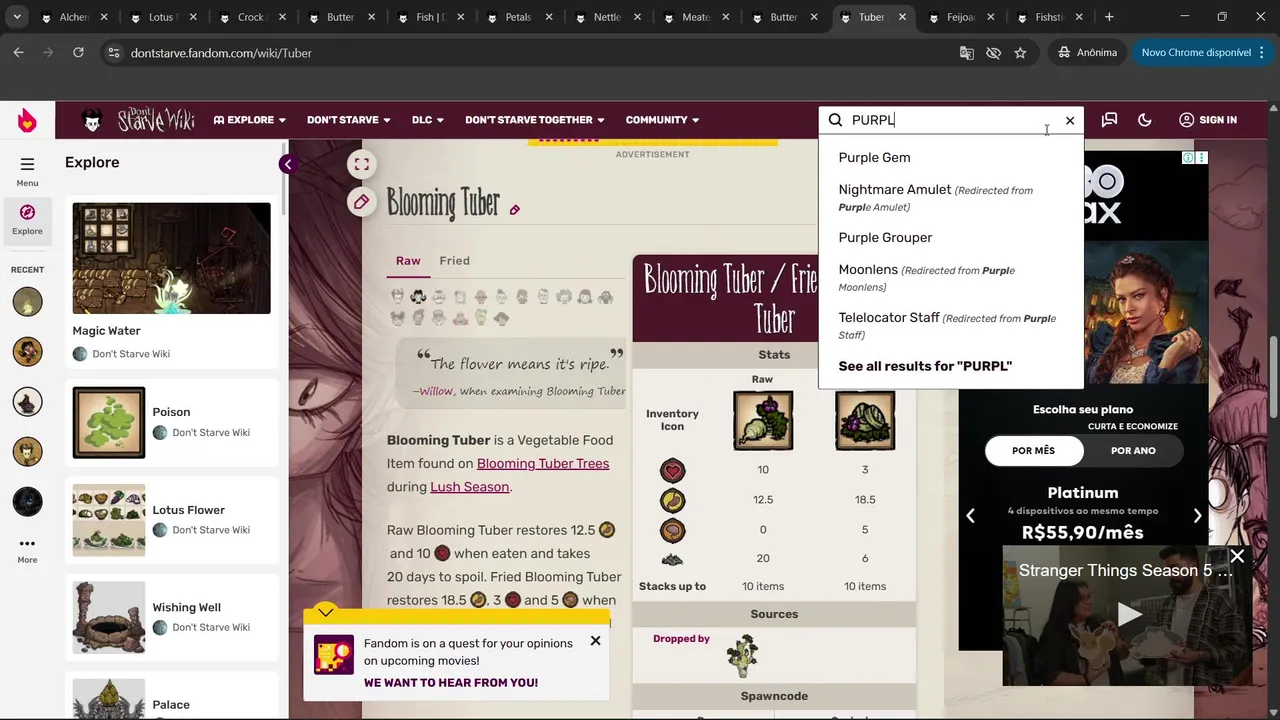The width and height of the screenshot is (1280, 720).
Task: Collapse the yellow chevron notification toggle
Action: [326, 611]
